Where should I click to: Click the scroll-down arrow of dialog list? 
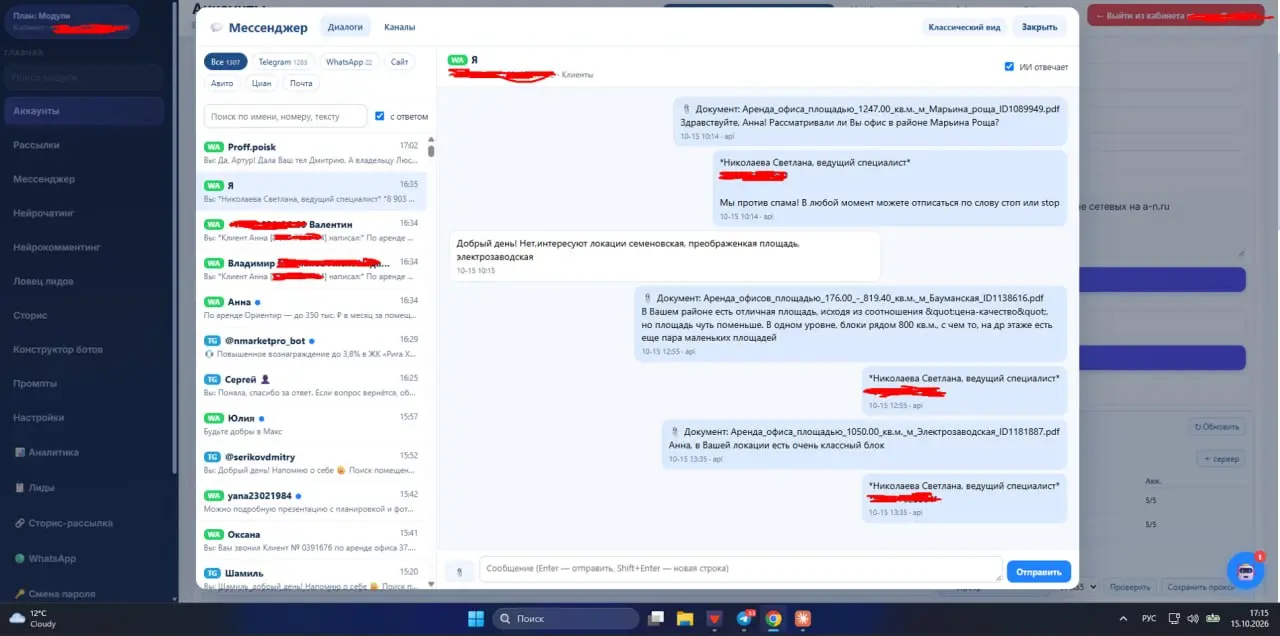(431, 583)
